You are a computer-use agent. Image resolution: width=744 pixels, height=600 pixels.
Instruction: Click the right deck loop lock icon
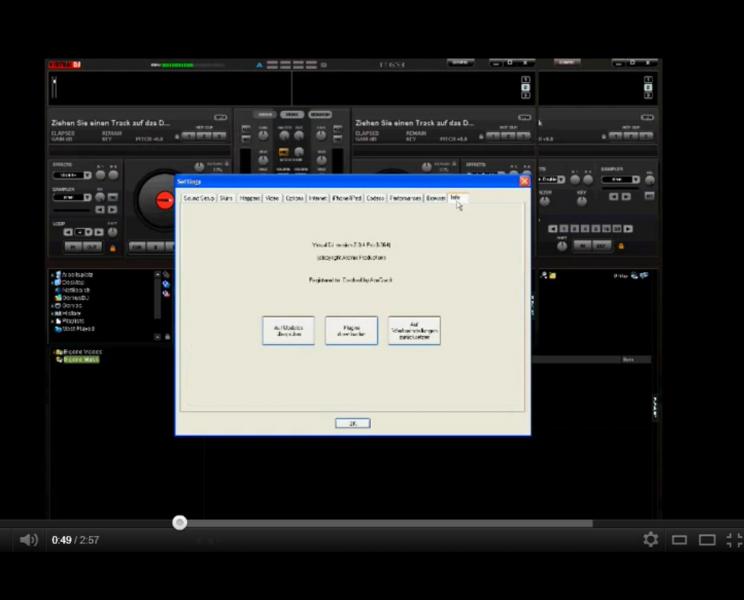(x=621, y=246)
